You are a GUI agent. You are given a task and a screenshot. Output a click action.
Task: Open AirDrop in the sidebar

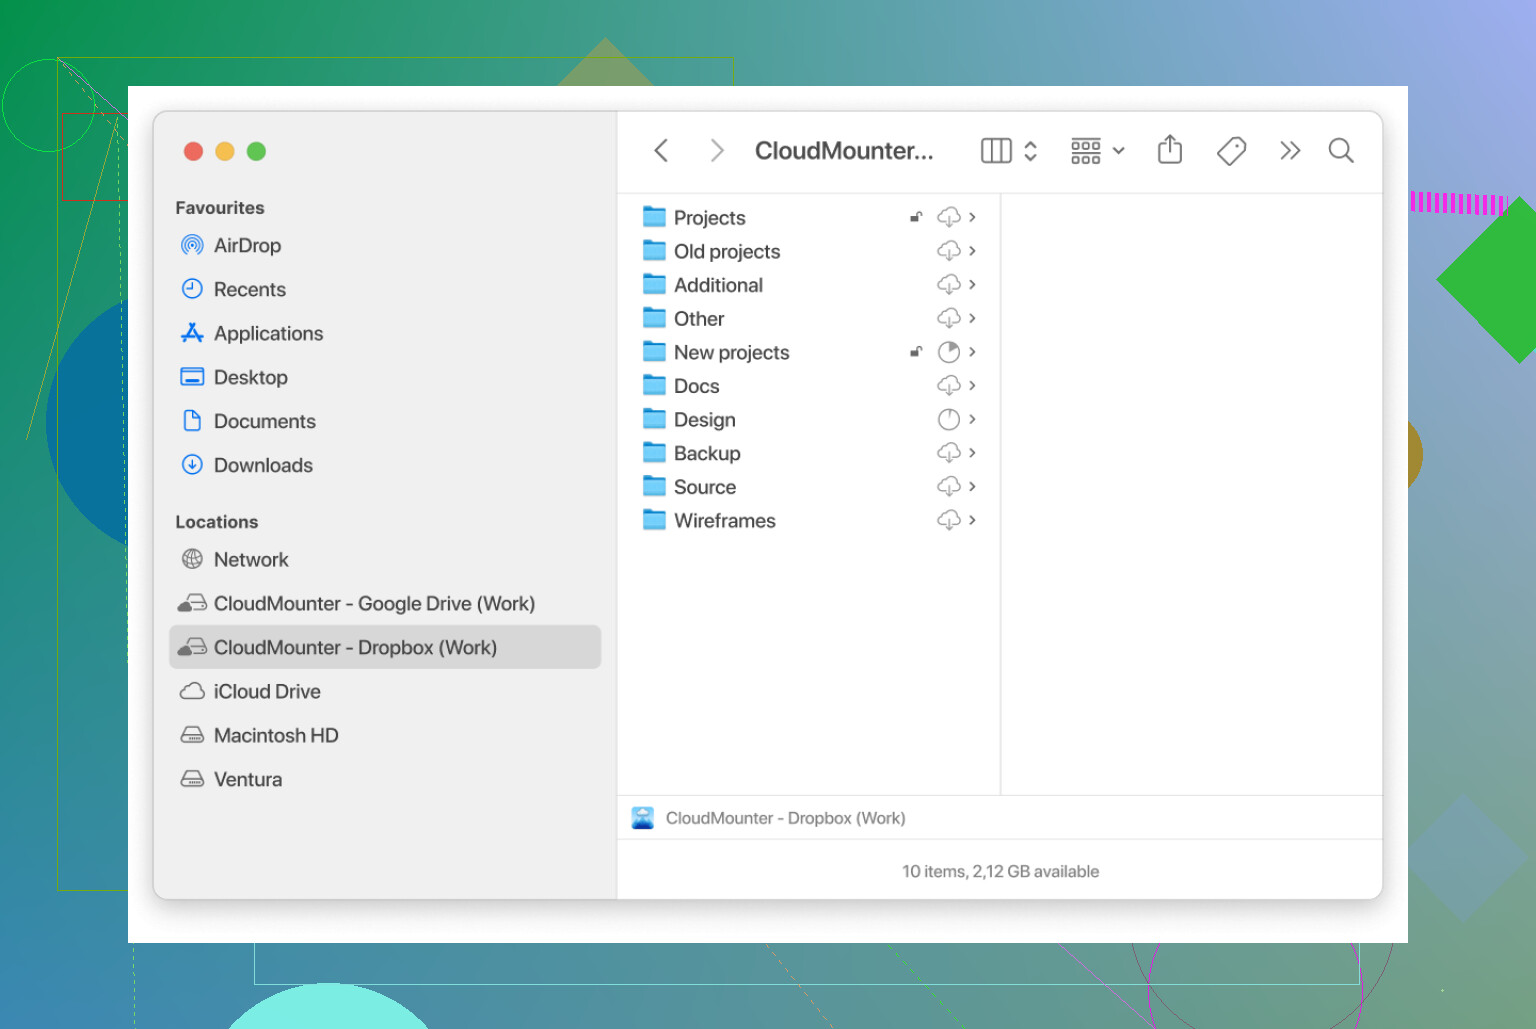coord(385,246)
